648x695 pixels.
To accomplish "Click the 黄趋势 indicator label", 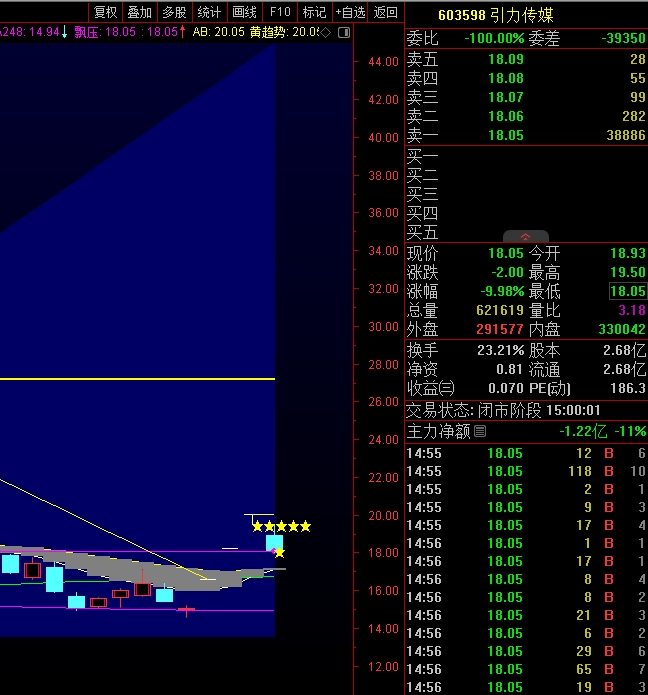I will [268, 32].
